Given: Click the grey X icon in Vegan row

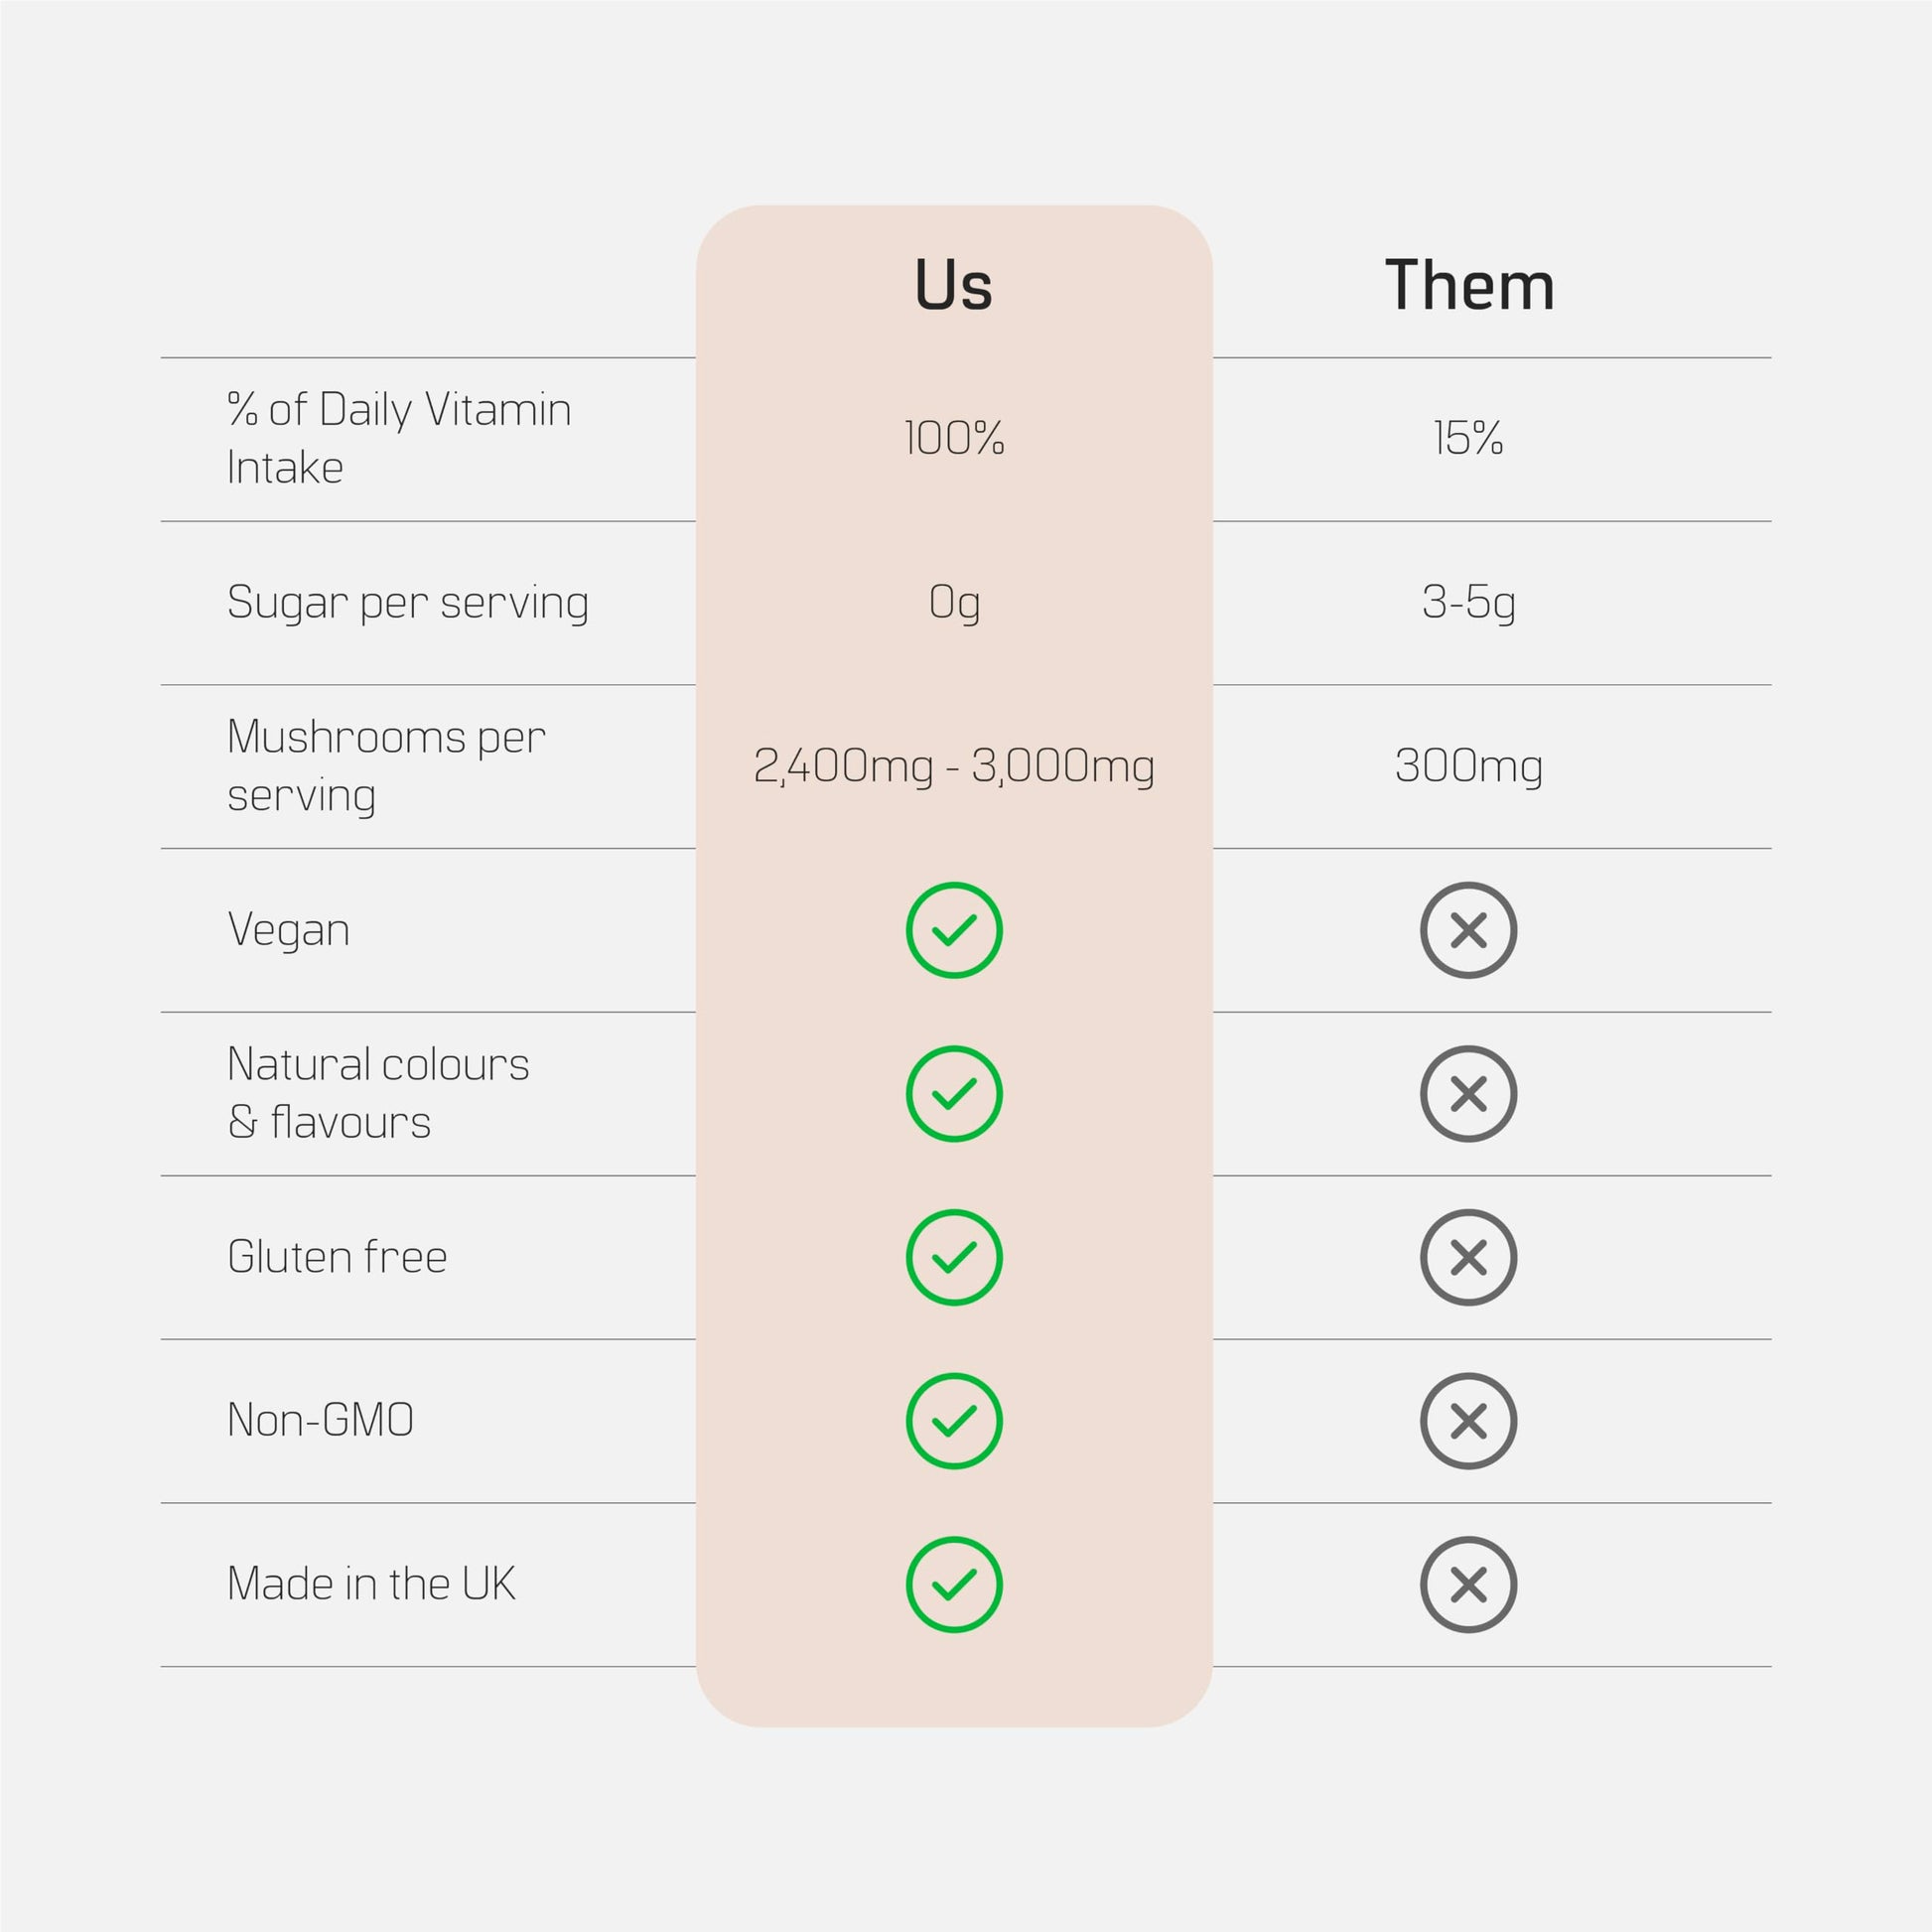Looking at the screenshot, I should [x=1468, y=930].
